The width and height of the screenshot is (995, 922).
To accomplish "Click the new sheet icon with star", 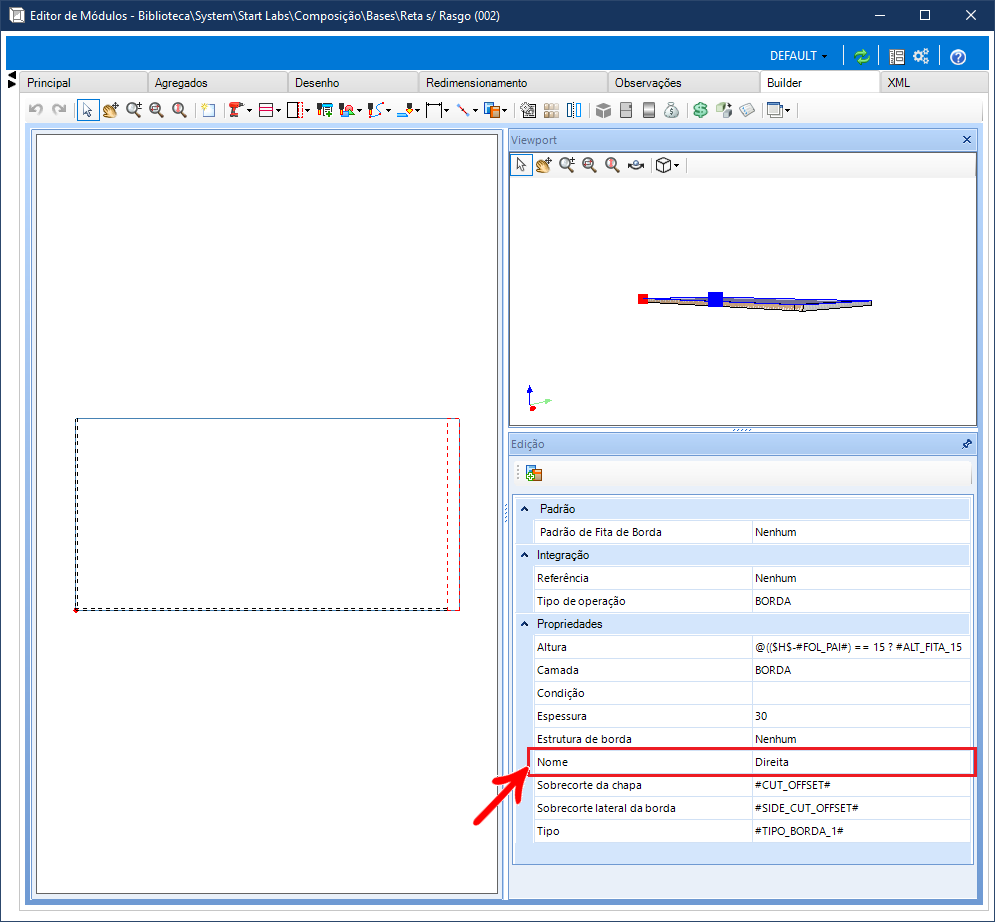I will point(208,110).
